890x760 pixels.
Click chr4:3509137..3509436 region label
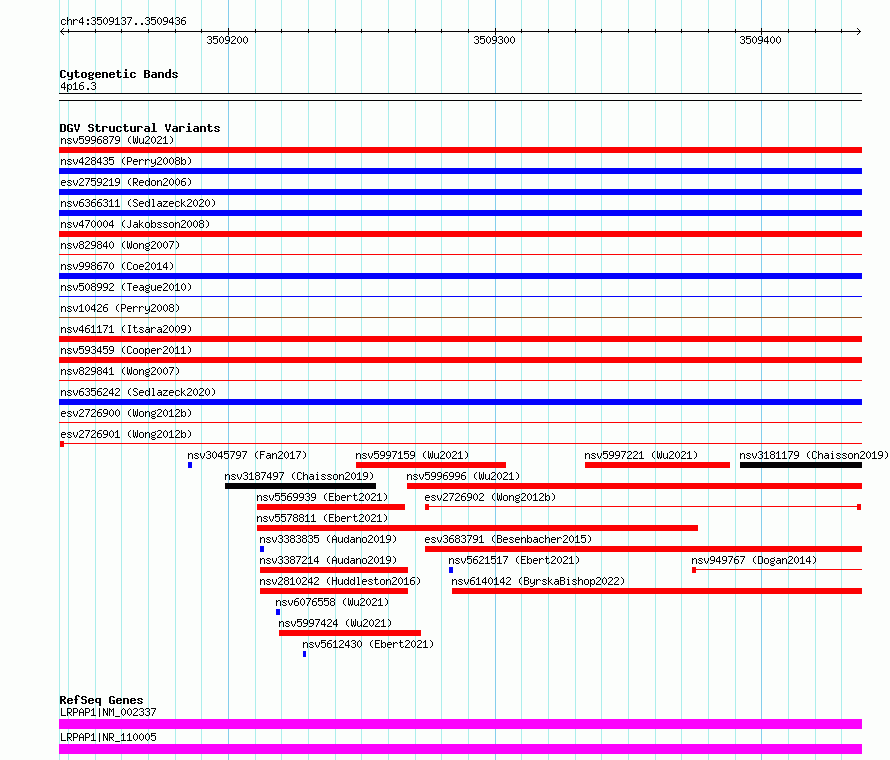pos(123,21)
